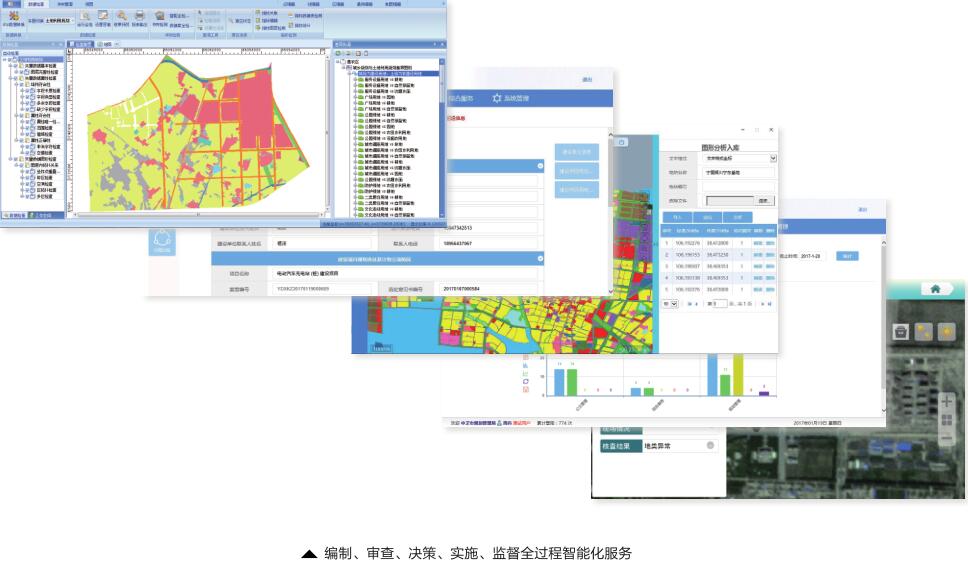
Task: Click the browse button in 图形分析入库 dialog
Action: click(x=764, y=201)
